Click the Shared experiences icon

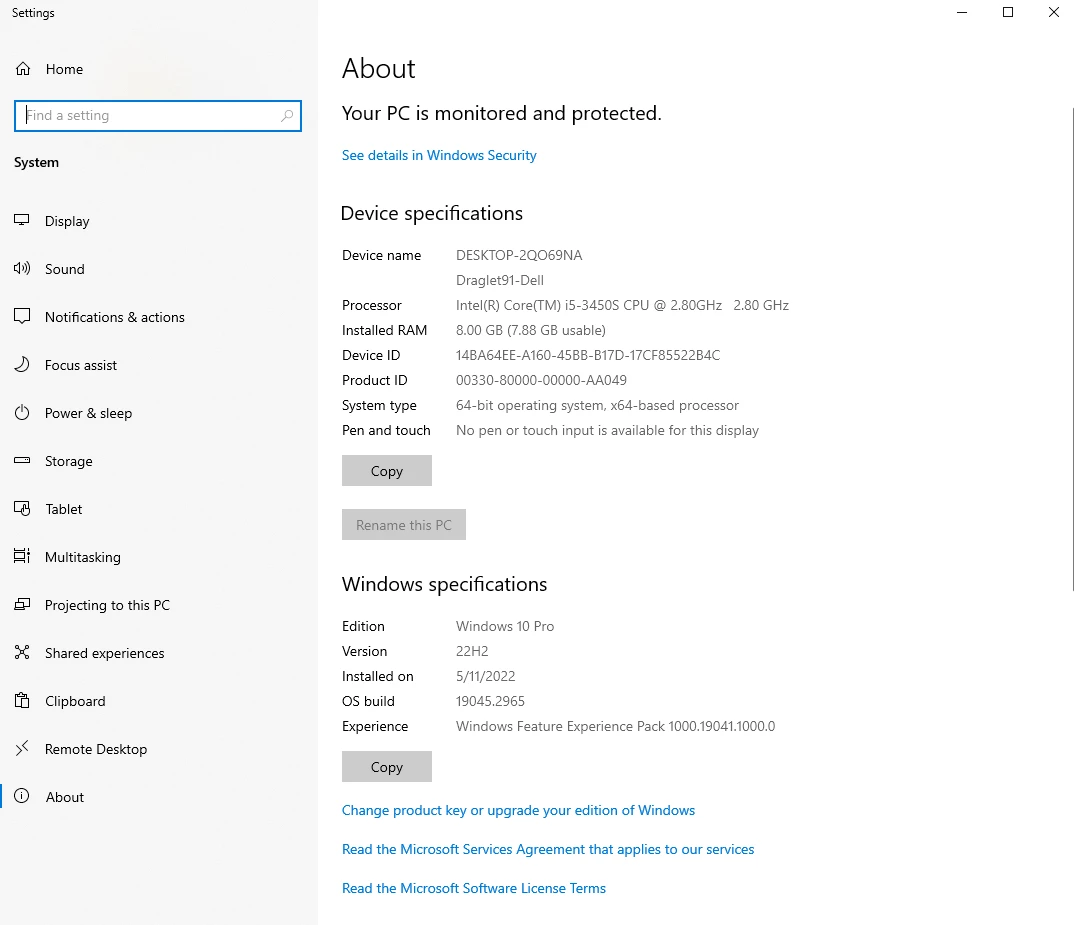22,652
